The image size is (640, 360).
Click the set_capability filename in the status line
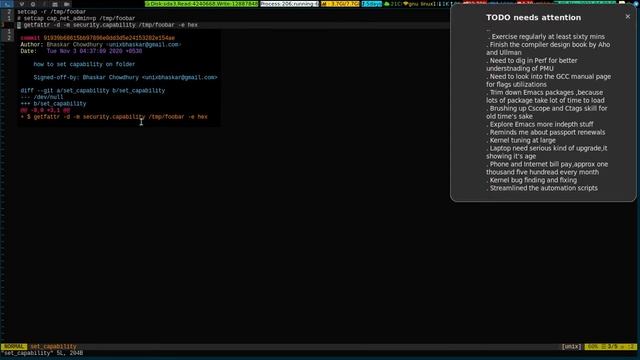(x=53, y=347)
